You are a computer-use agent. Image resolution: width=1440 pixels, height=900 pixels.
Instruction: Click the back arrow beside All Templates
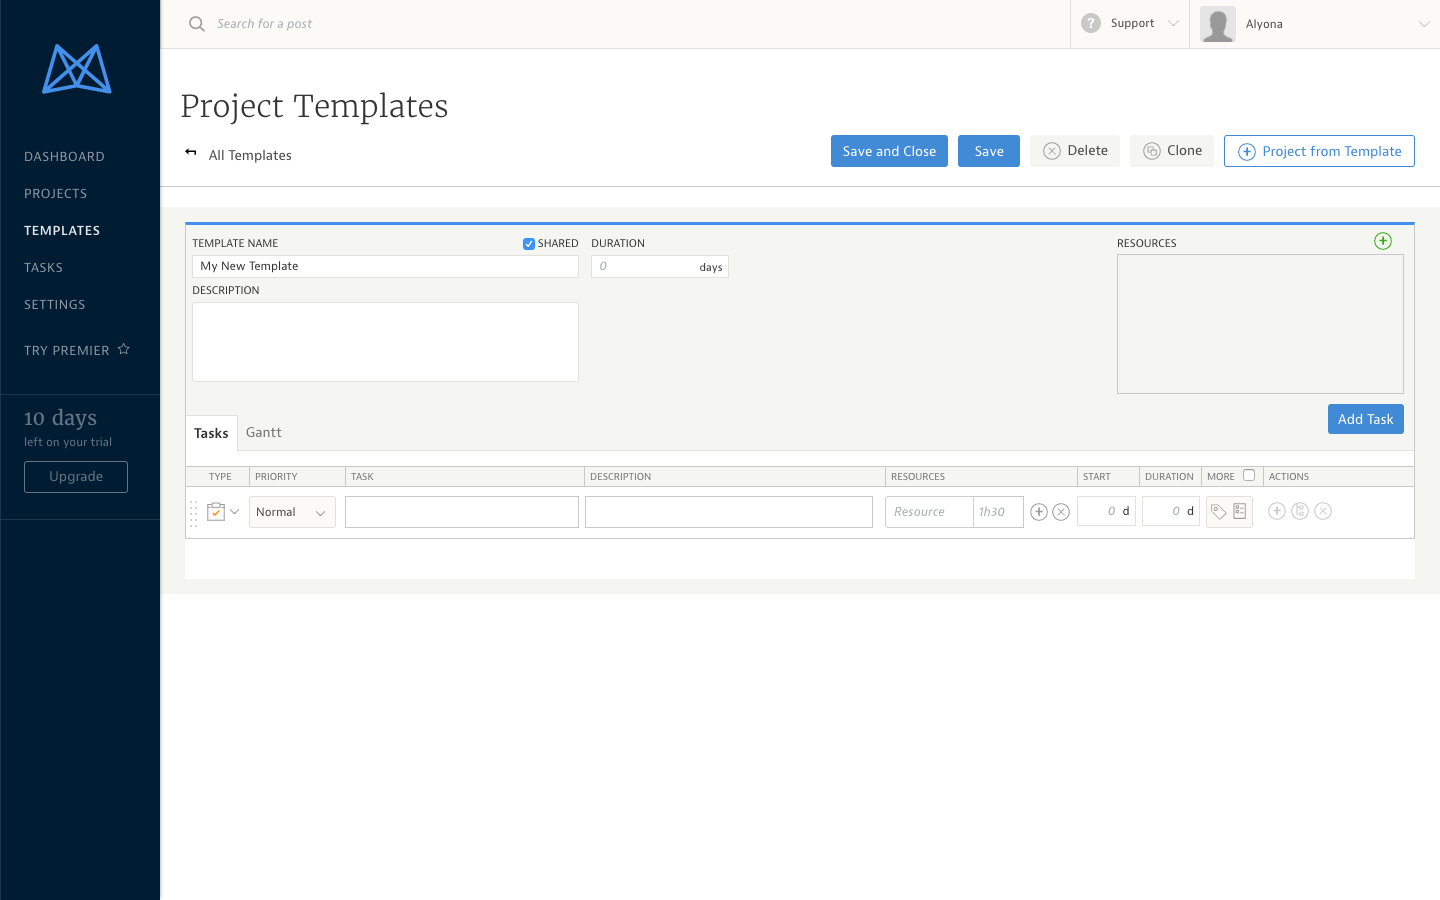191,153
